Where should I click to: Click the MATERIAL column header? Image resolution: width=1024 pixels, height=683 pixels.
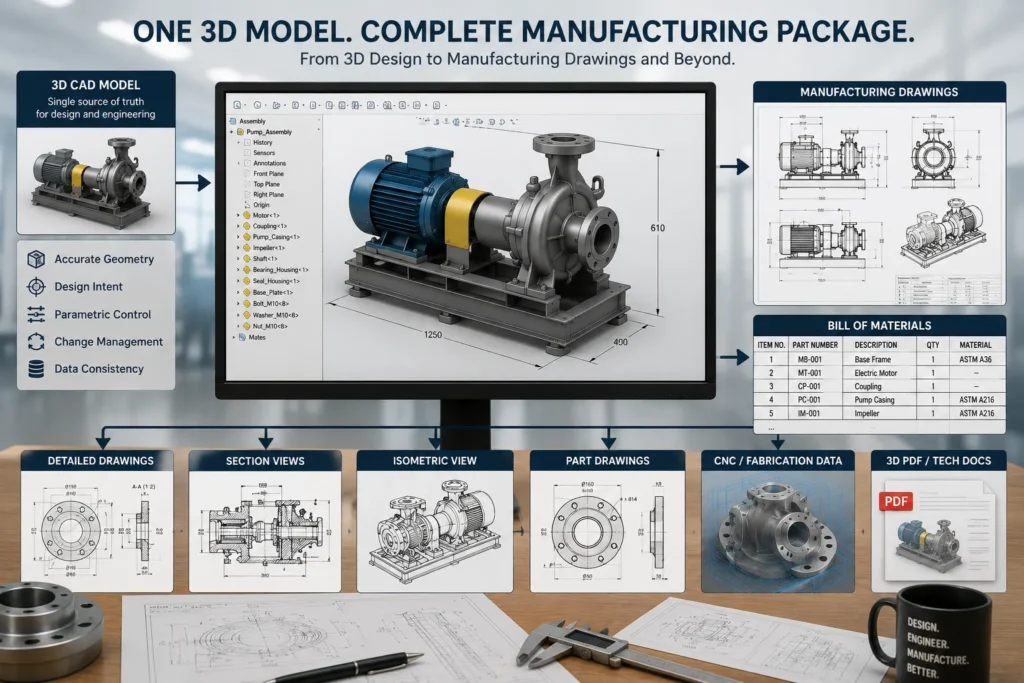pyautogui.click(x=976, y=345)
